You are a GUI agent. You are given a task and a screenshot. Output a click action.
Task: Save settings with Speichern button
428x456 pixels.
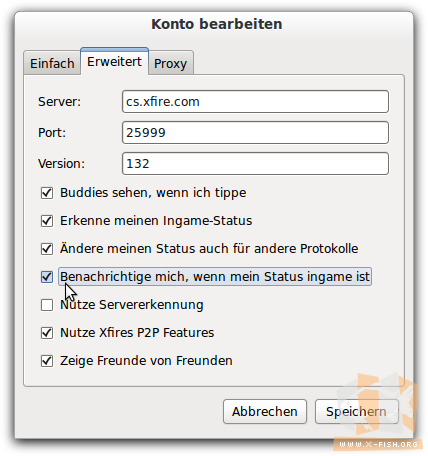356,412
